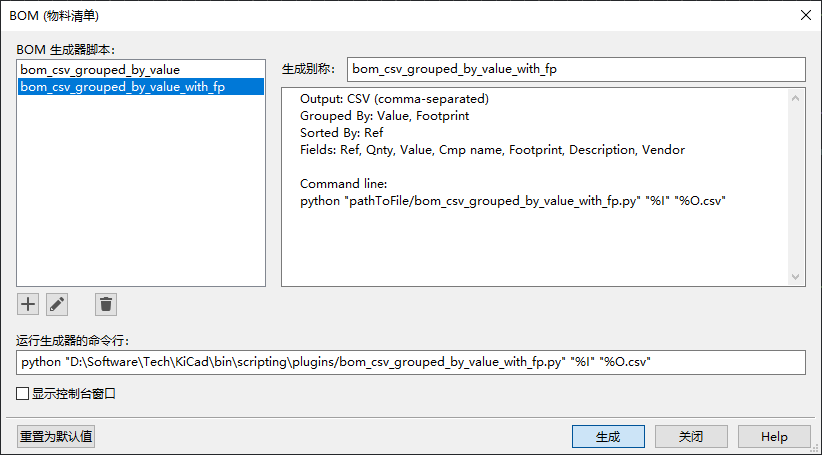Enable the 显示控制台窗口 checkbox
The height and width of the screenshot is (455, 822).
[23, 393]
